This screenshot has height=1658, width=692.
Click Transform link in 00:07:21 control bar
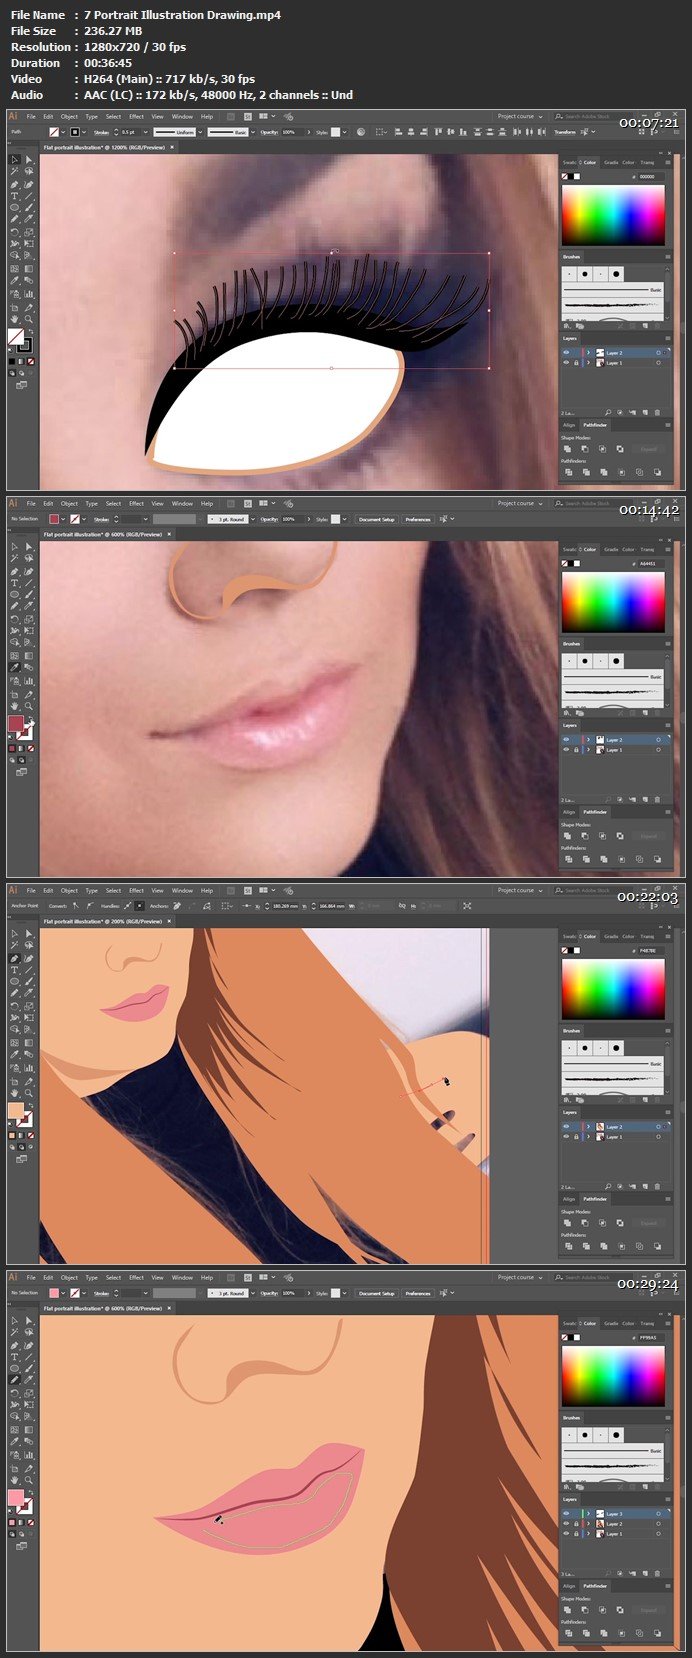[x=565, y=132]
